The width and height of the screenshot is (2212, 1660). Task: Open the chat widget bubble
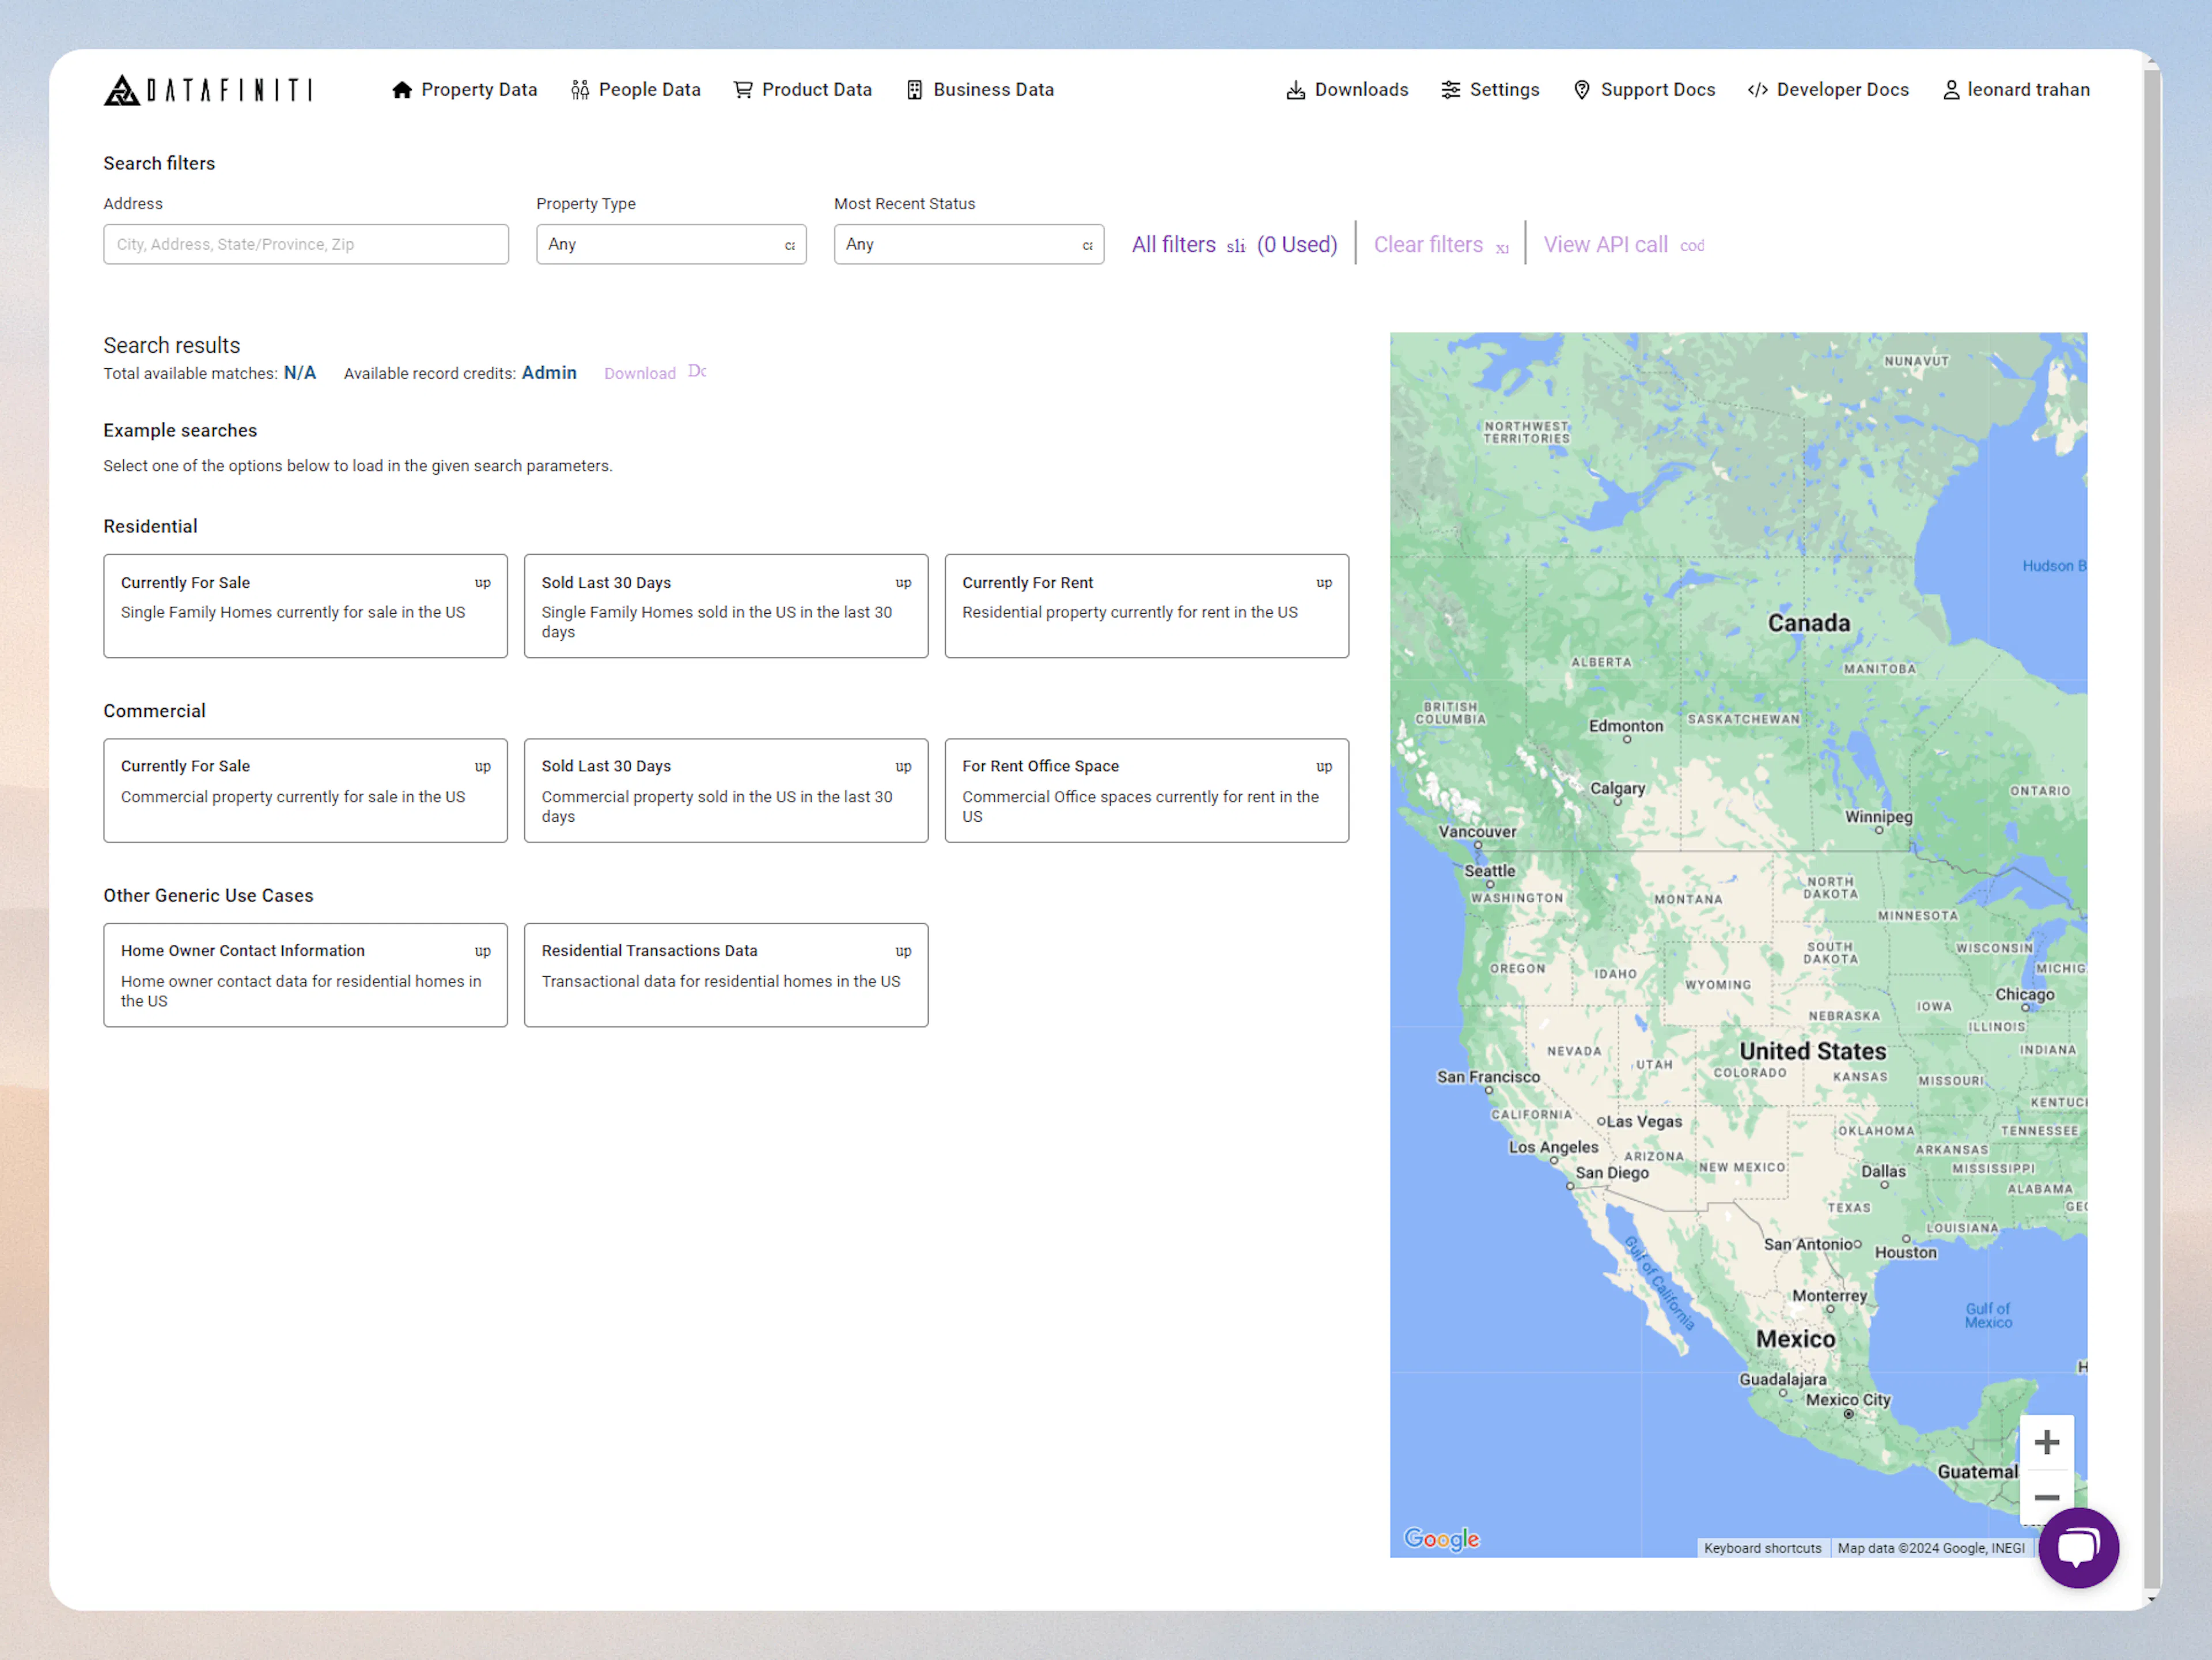(2079, 1548)
